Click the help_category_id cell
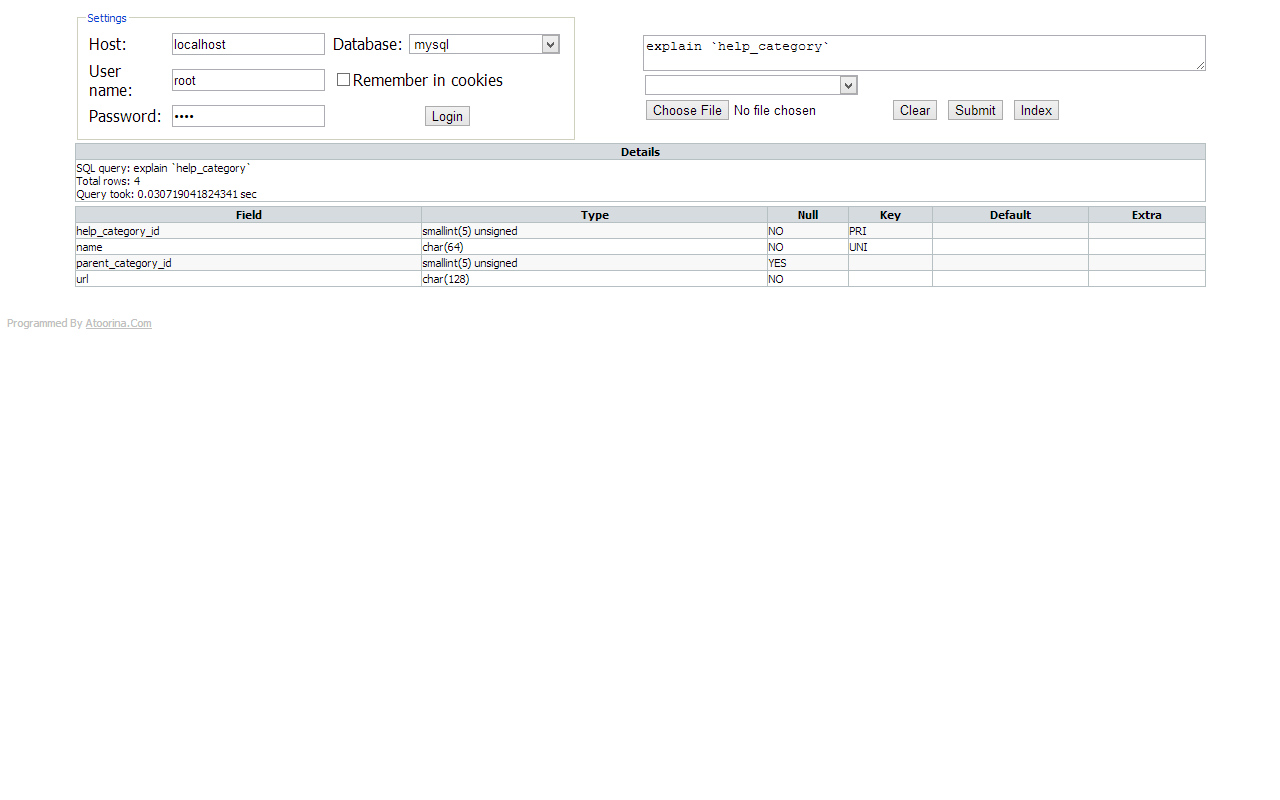This screenshot has width=1280, height=800. click(249, 231)
